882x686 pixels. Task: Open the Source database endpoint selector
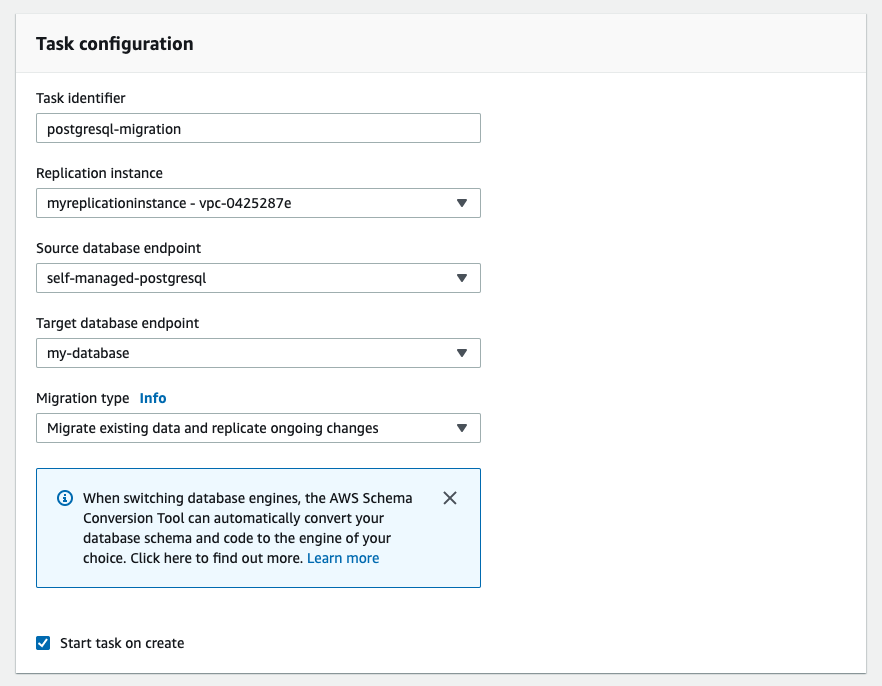pos(258,277)
